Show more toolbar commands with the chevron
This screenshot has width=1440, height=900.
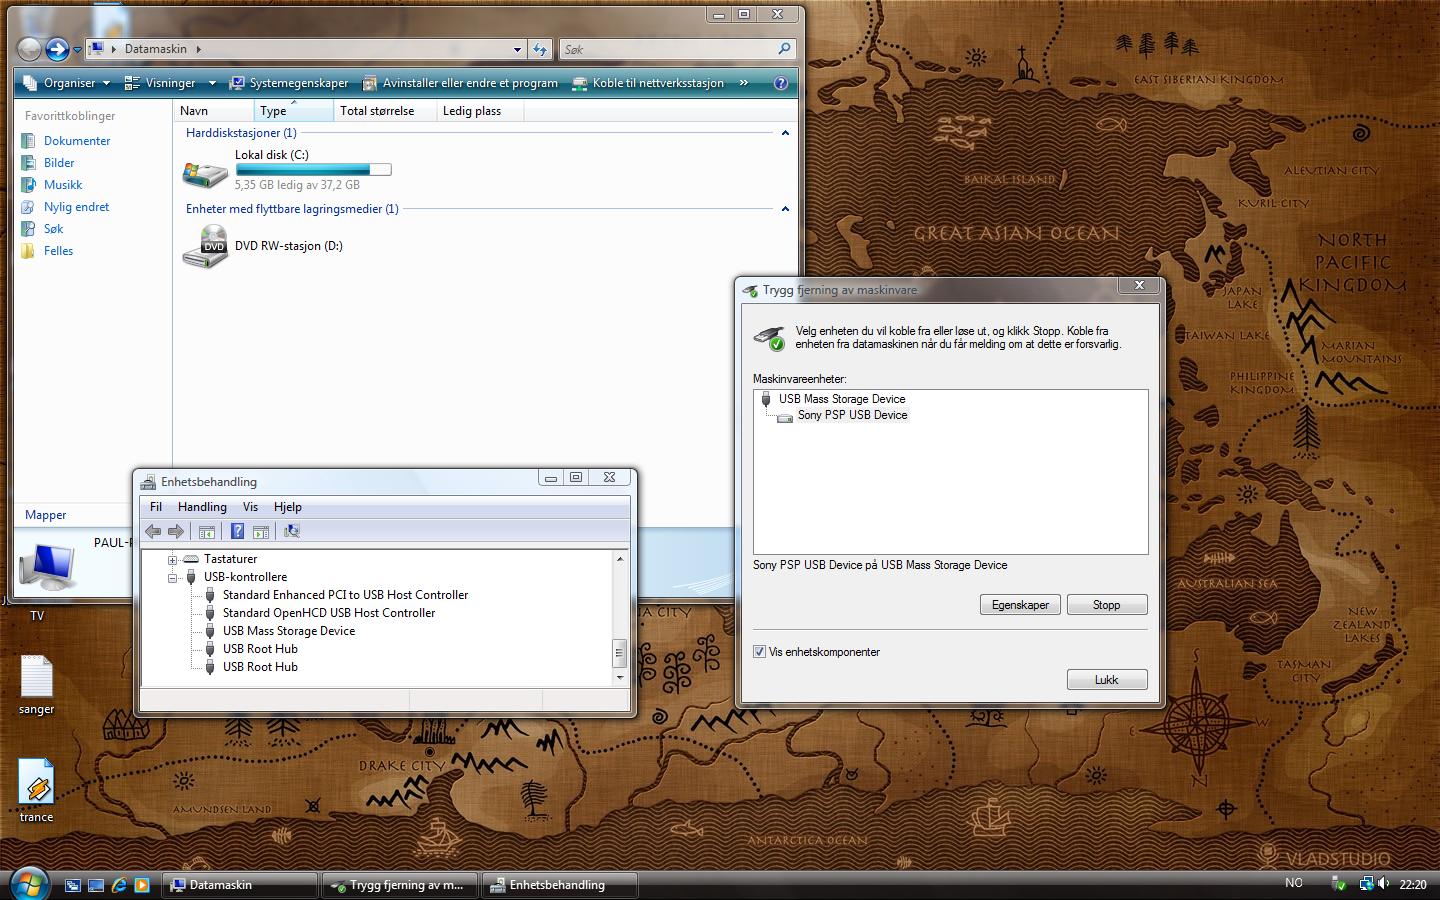[x=744, y=83]
